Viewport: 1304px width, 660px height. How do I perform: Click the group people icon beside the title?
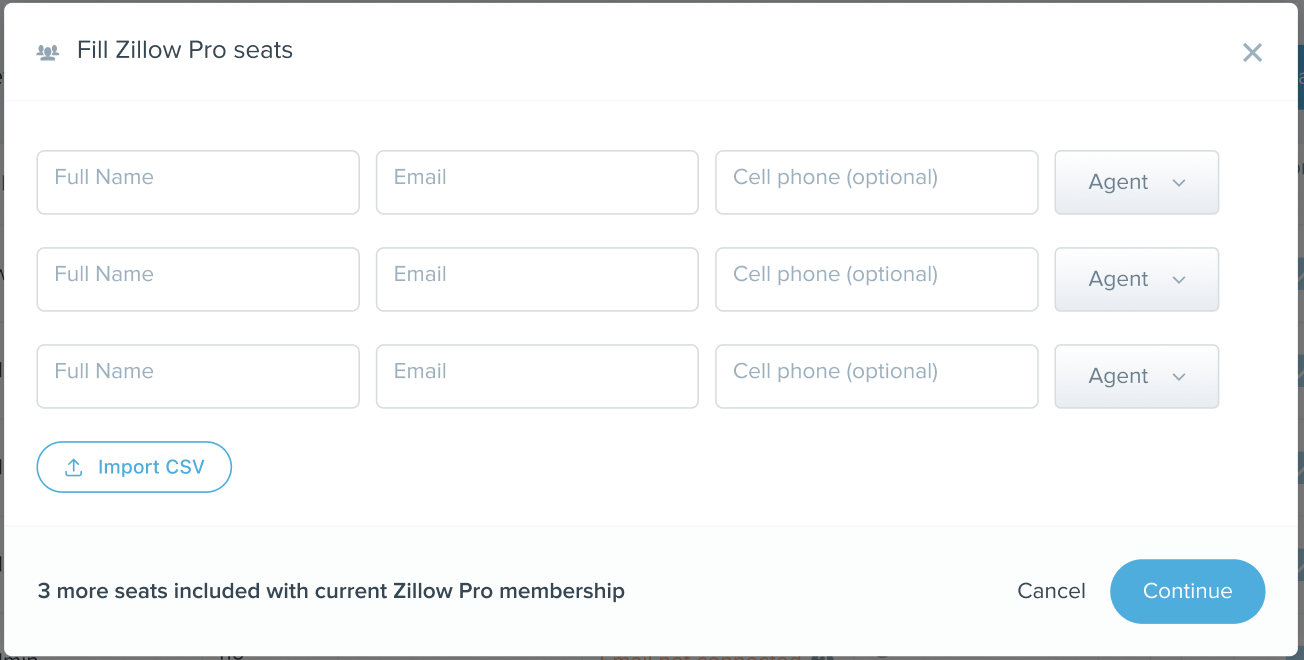pyautogui.click(x=48, y=52)
